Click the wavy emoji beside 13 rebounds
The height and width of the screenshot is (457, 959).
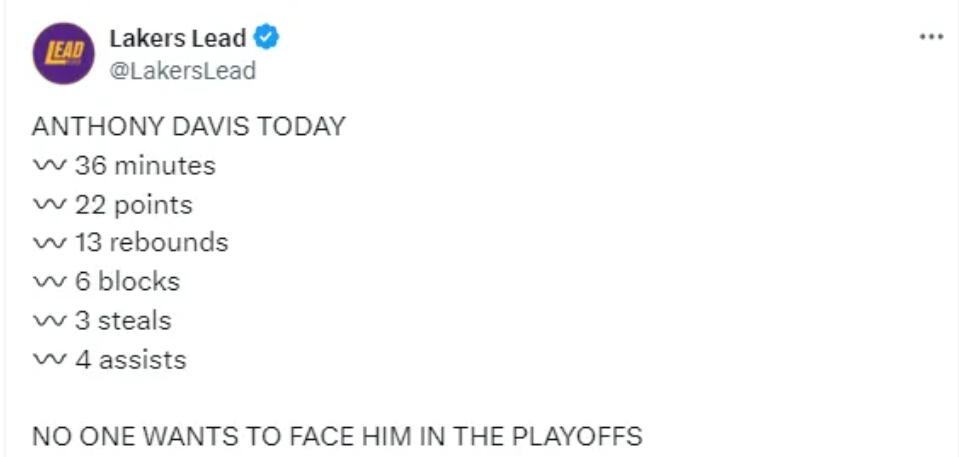pos(50,243)
